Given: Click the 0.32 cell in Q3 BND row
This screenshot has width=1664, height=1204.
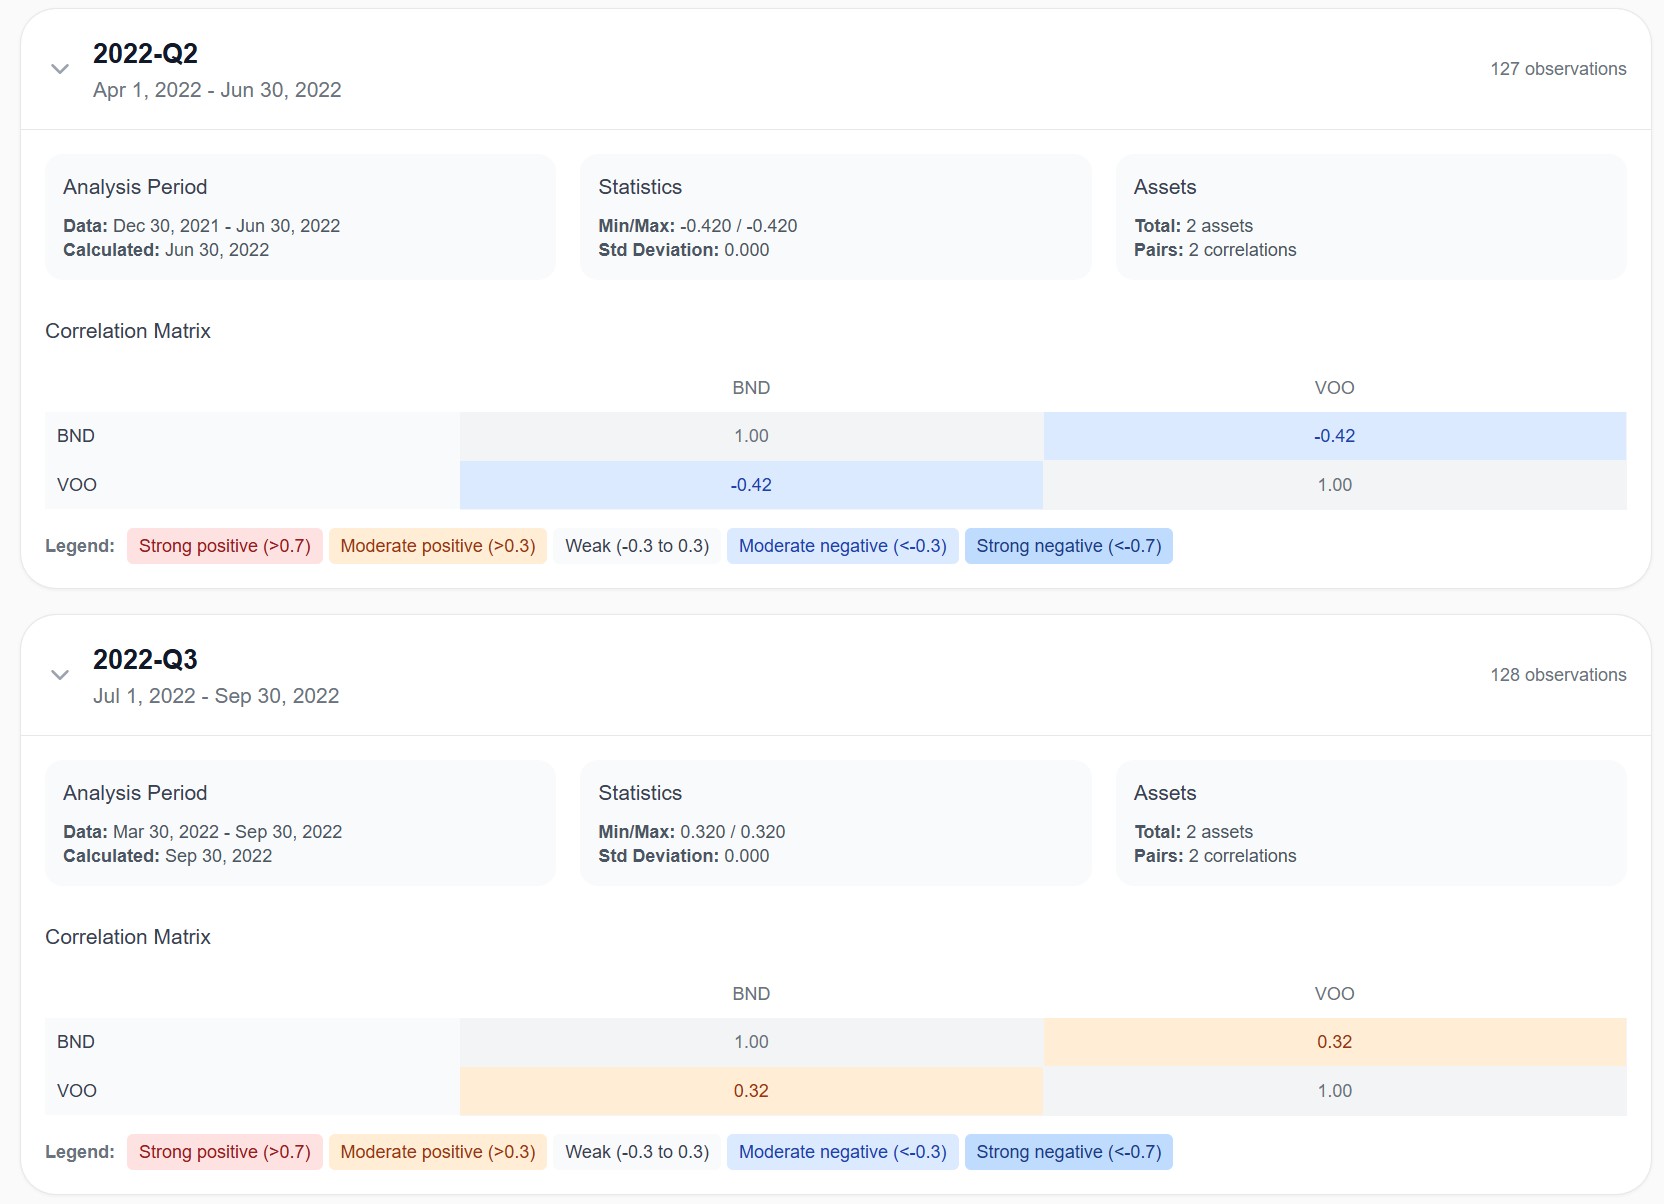Looking at the screenshot, I should coord(1334,1042).
